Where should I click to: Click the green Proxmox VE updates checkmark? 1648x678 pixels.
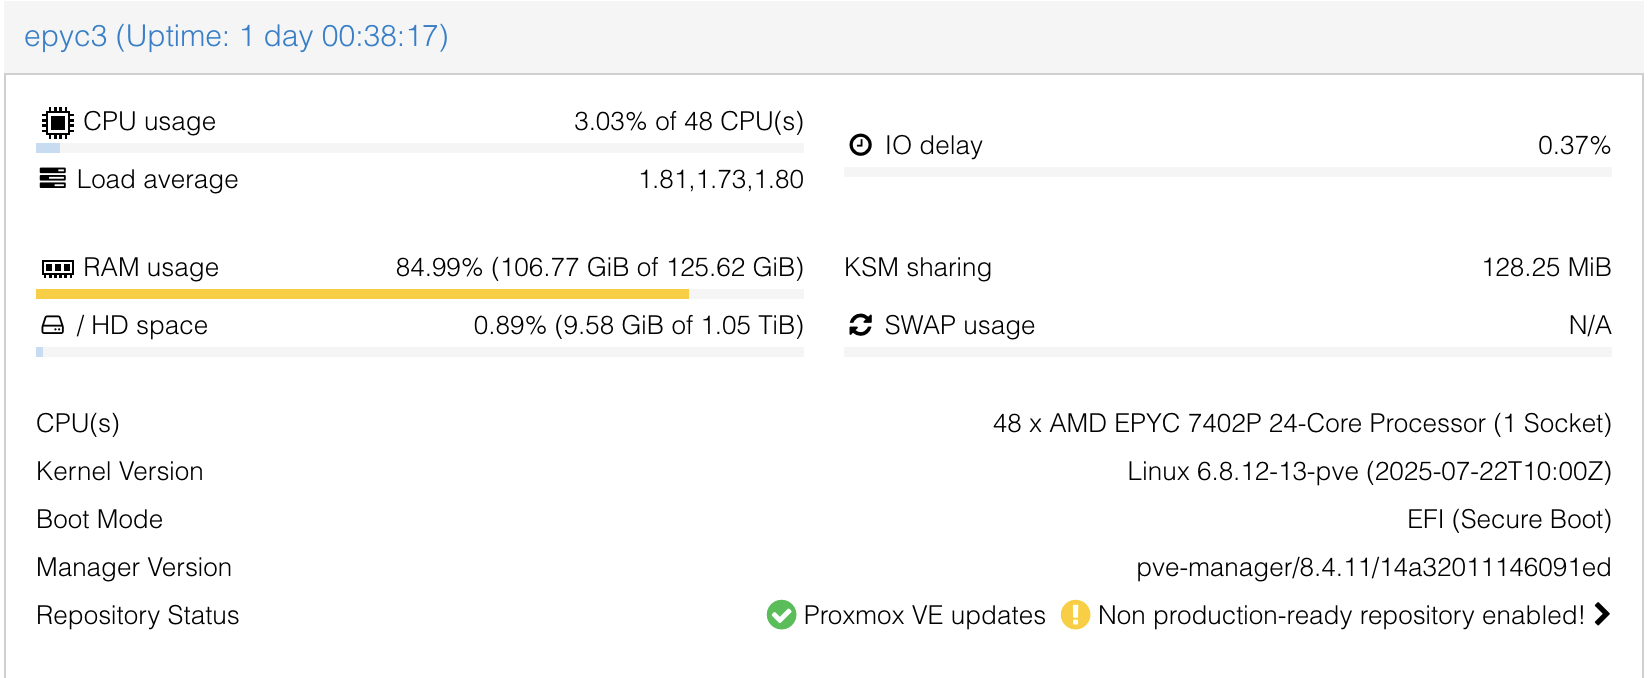(x=781, y=615)
